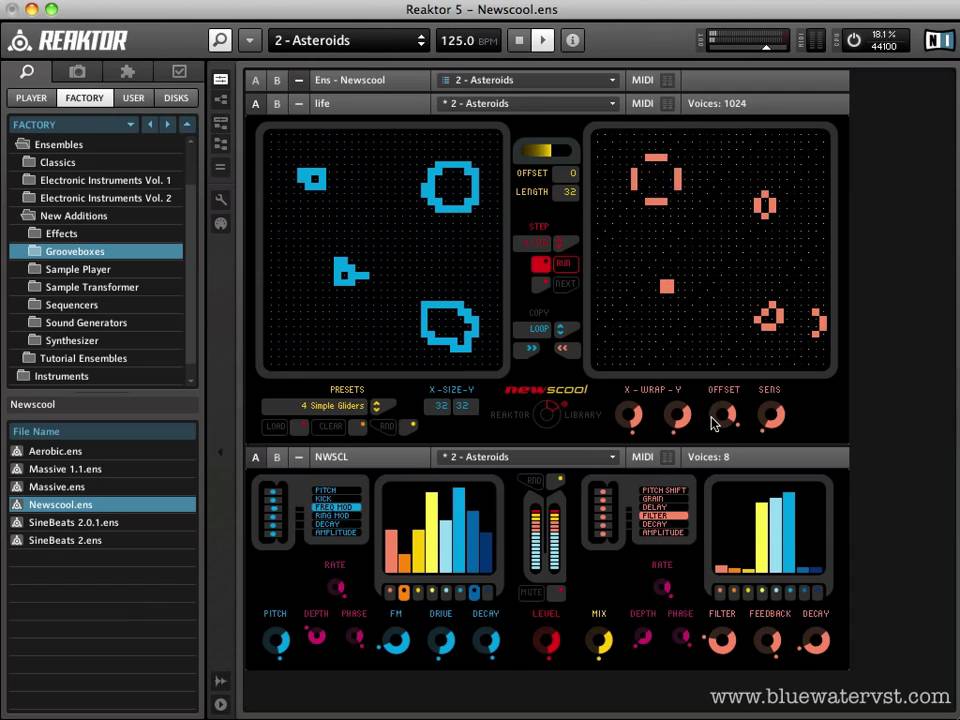The width and height of the screenshot is (960, 720).
Task: Click the CLEAR grid button
Action: coord(331,426)
